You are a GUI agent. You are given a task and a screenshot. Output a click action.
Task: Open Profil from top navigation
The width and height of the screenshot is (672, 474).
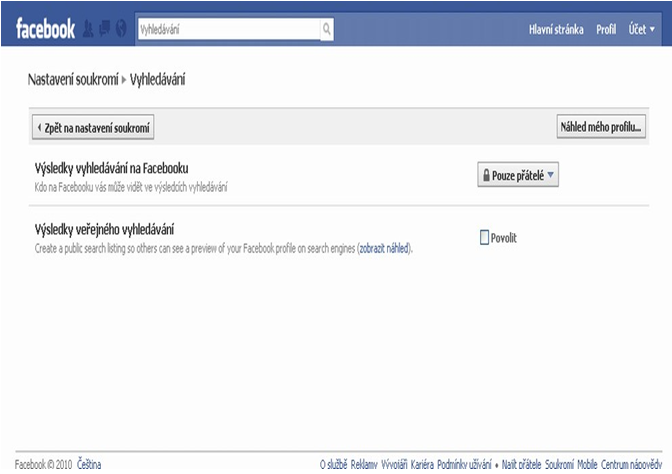[606, 30]
